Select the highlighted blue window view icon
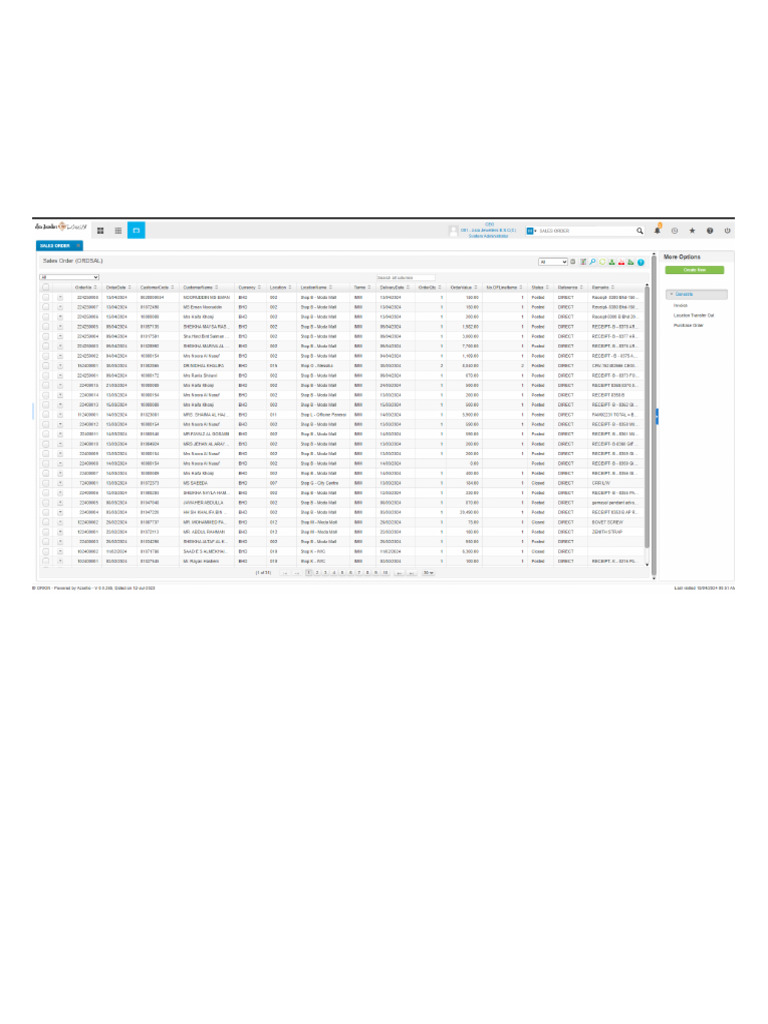The width and height of the screenshot is (768, 1024). pos(136,231)
